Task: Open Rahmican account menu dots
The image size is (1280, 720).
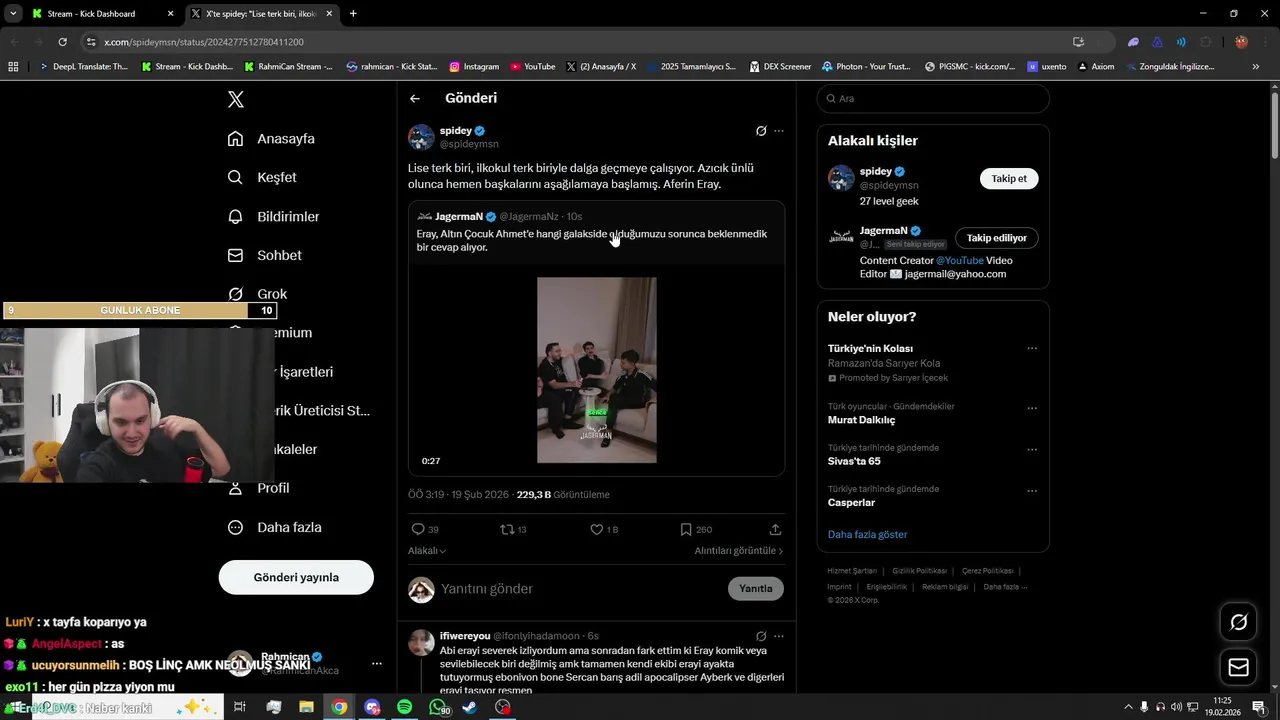Action: pos(377,664)
